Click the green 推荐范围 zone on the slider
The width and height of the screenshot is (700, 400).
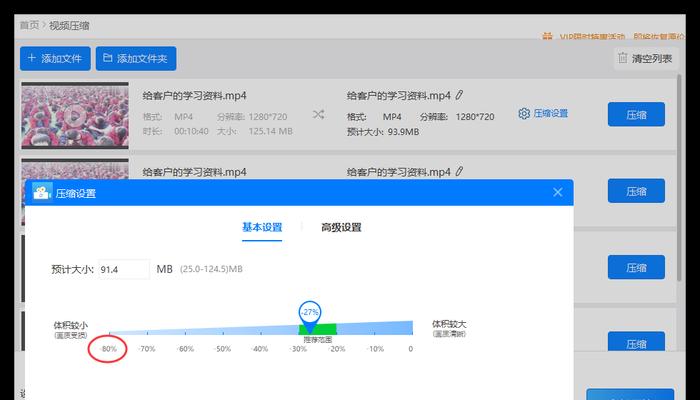318,329
